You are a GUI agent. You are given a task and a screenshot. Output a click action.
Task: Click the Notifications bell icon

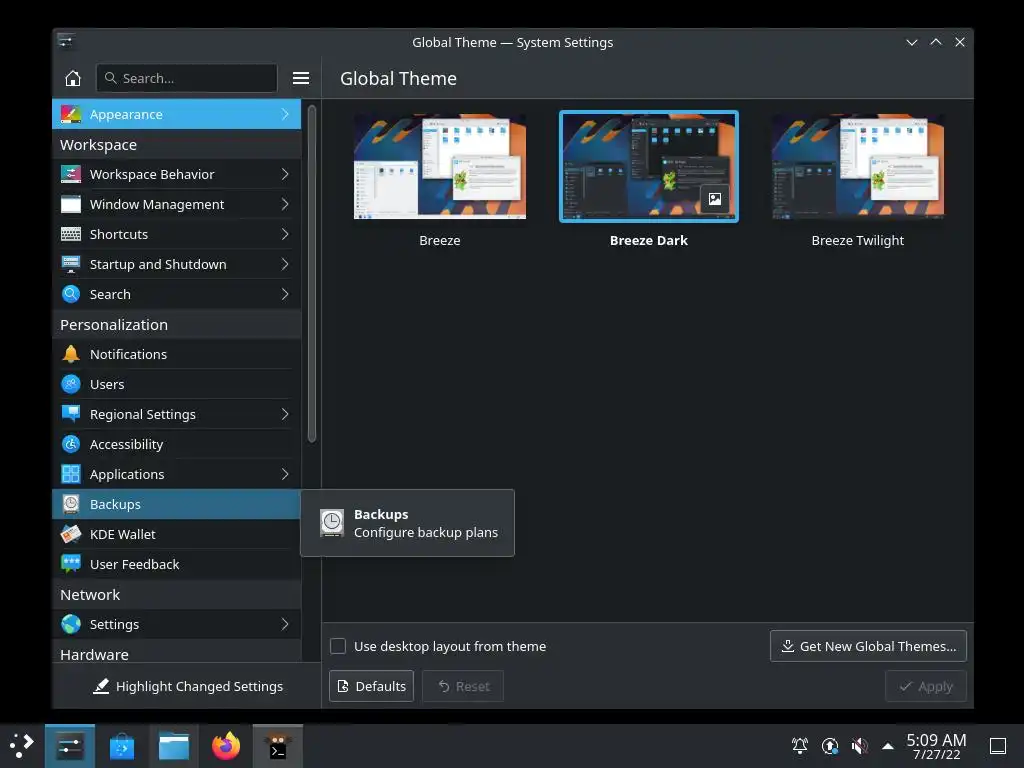(x=71, y=354)
